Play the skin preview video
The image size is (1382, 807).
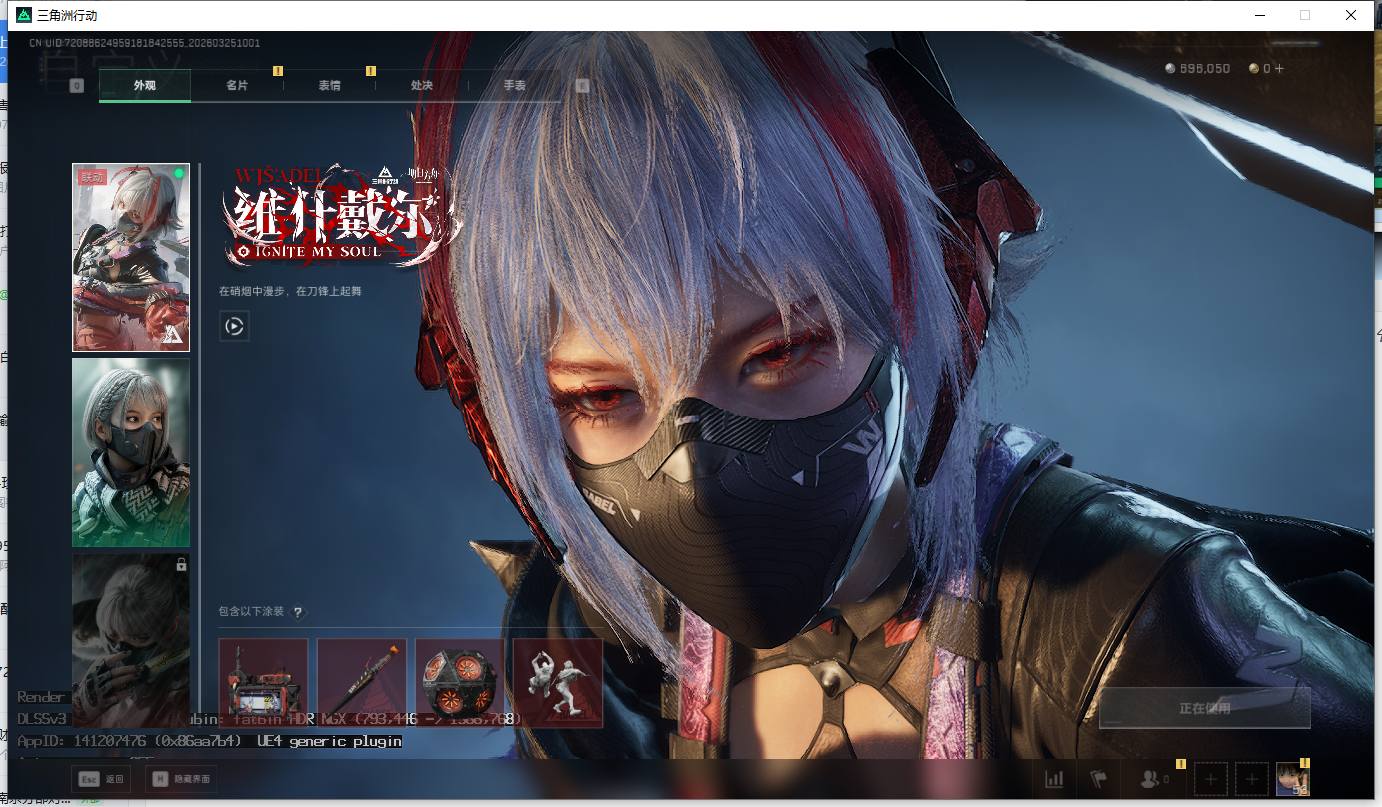[234, 326]
